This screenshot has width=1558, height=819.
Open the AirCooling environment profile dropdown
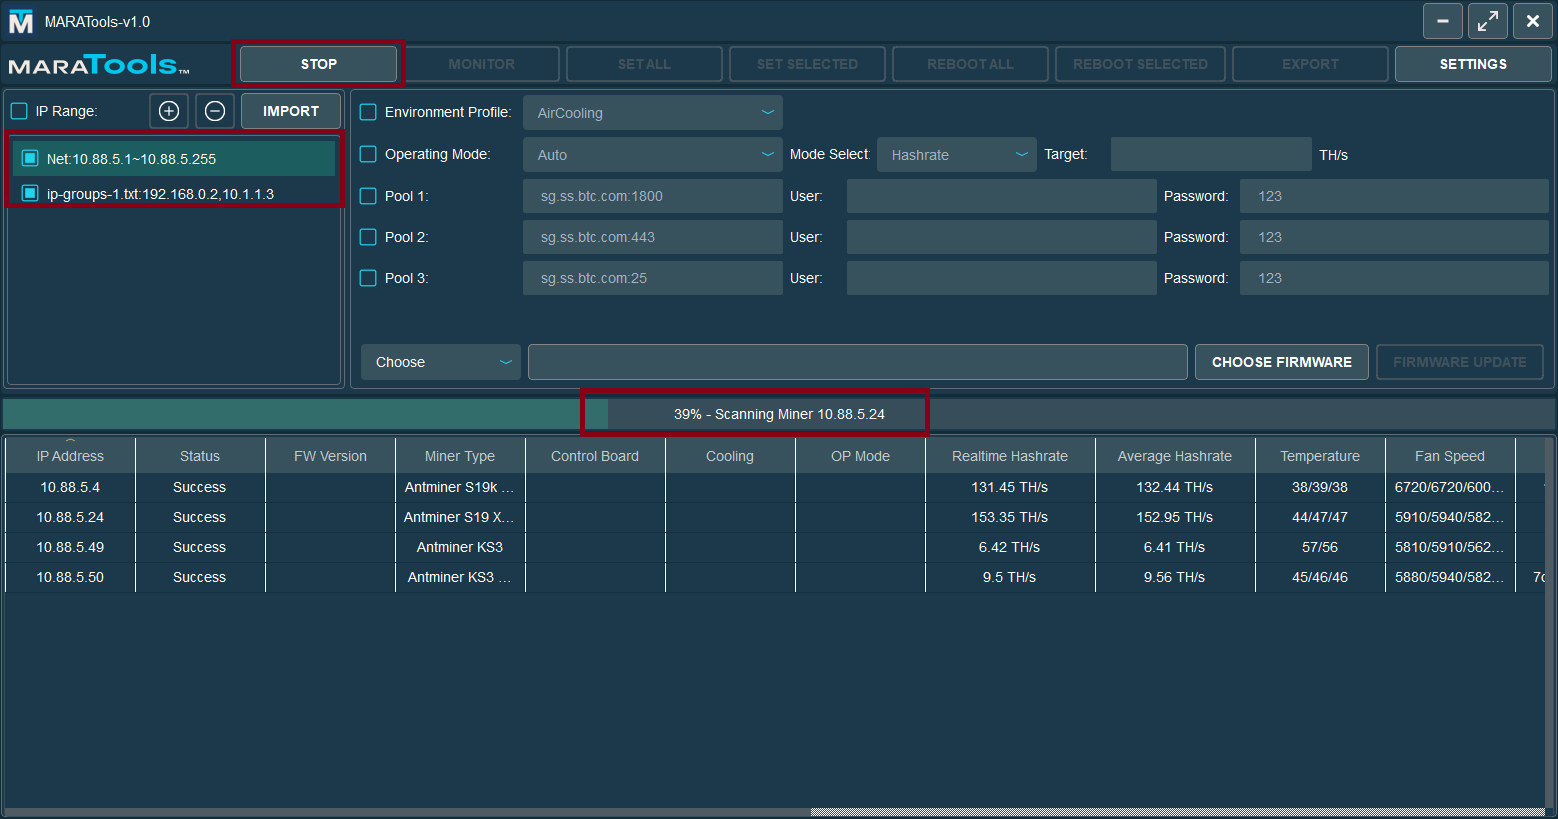pyautogui.click(x=652, y=113)
